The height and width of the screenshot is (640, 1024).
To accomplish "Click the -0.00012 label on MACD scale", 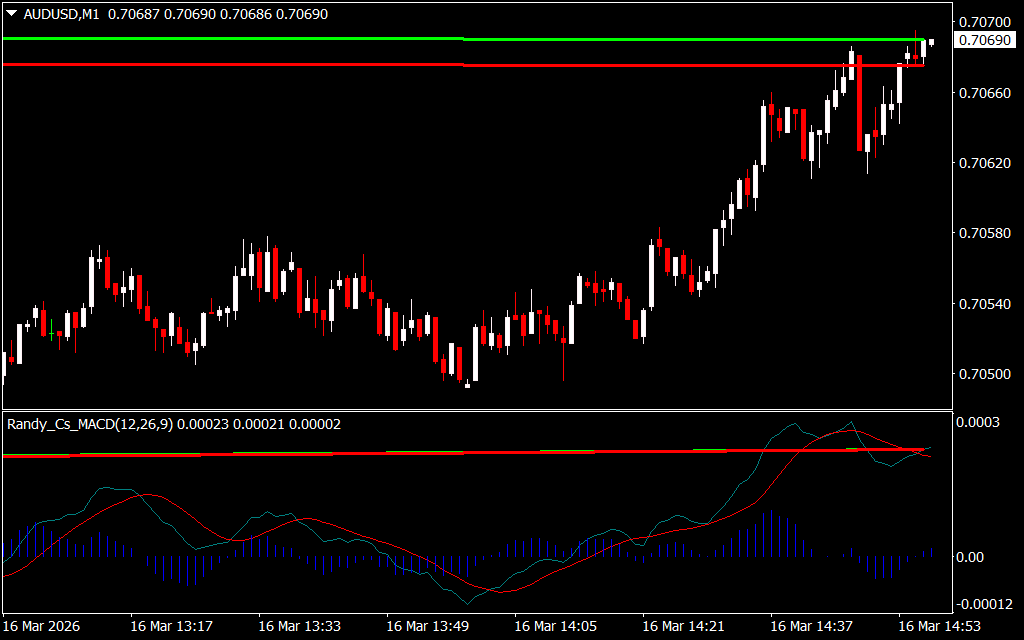I will pos(985,604).
